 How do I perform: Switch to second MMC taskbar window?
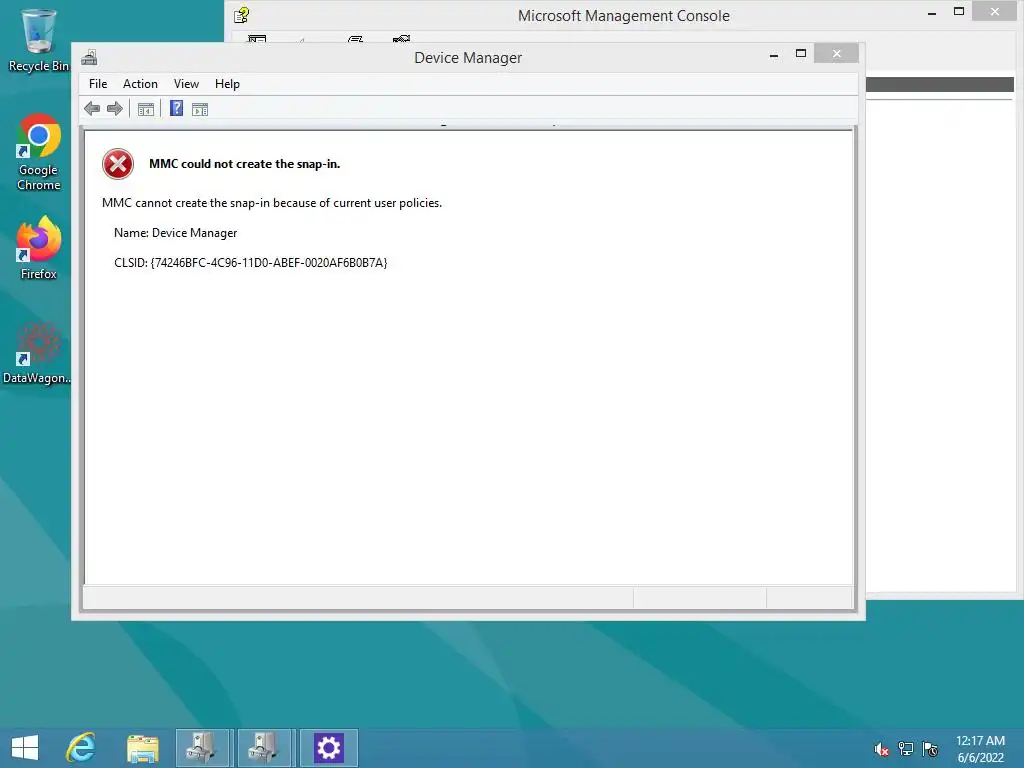tap(264, 748)
